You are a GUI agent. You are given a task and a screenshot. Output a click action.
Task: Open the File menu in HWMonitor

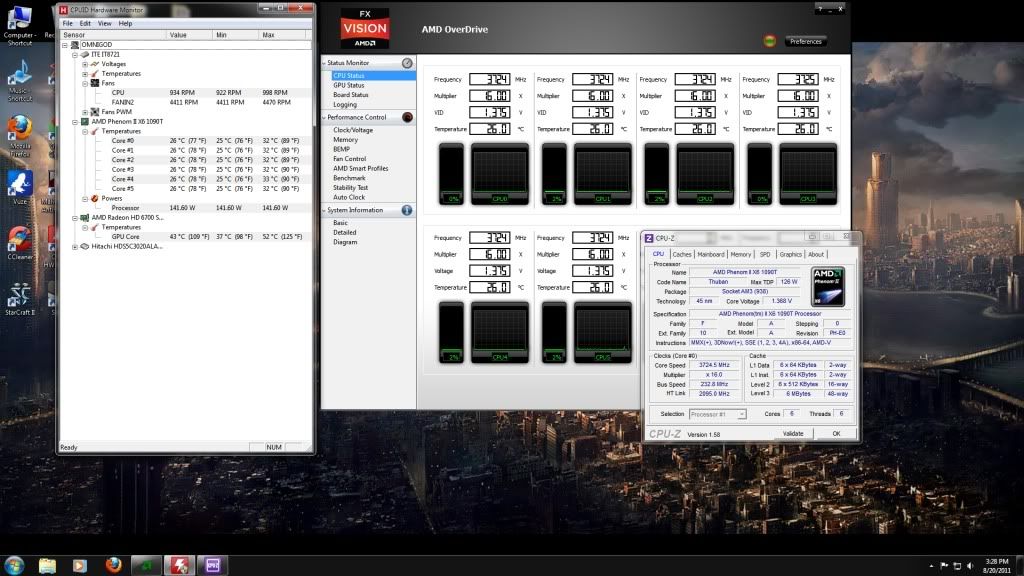pyautogui.click(x=68, y=24)
